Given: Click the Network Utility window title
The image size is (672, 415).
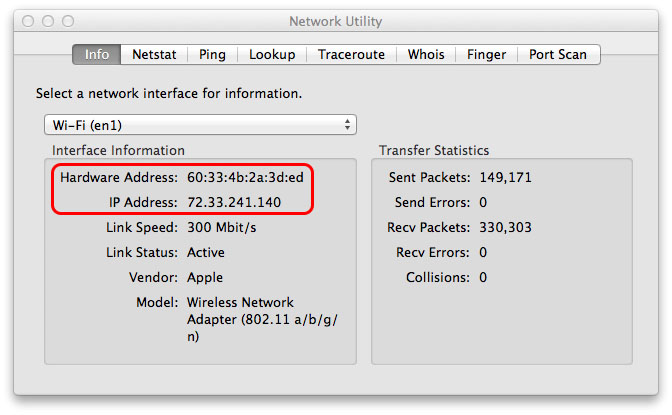Looking at the screenshot, I should pyautogui.click(x=336, y=21).
